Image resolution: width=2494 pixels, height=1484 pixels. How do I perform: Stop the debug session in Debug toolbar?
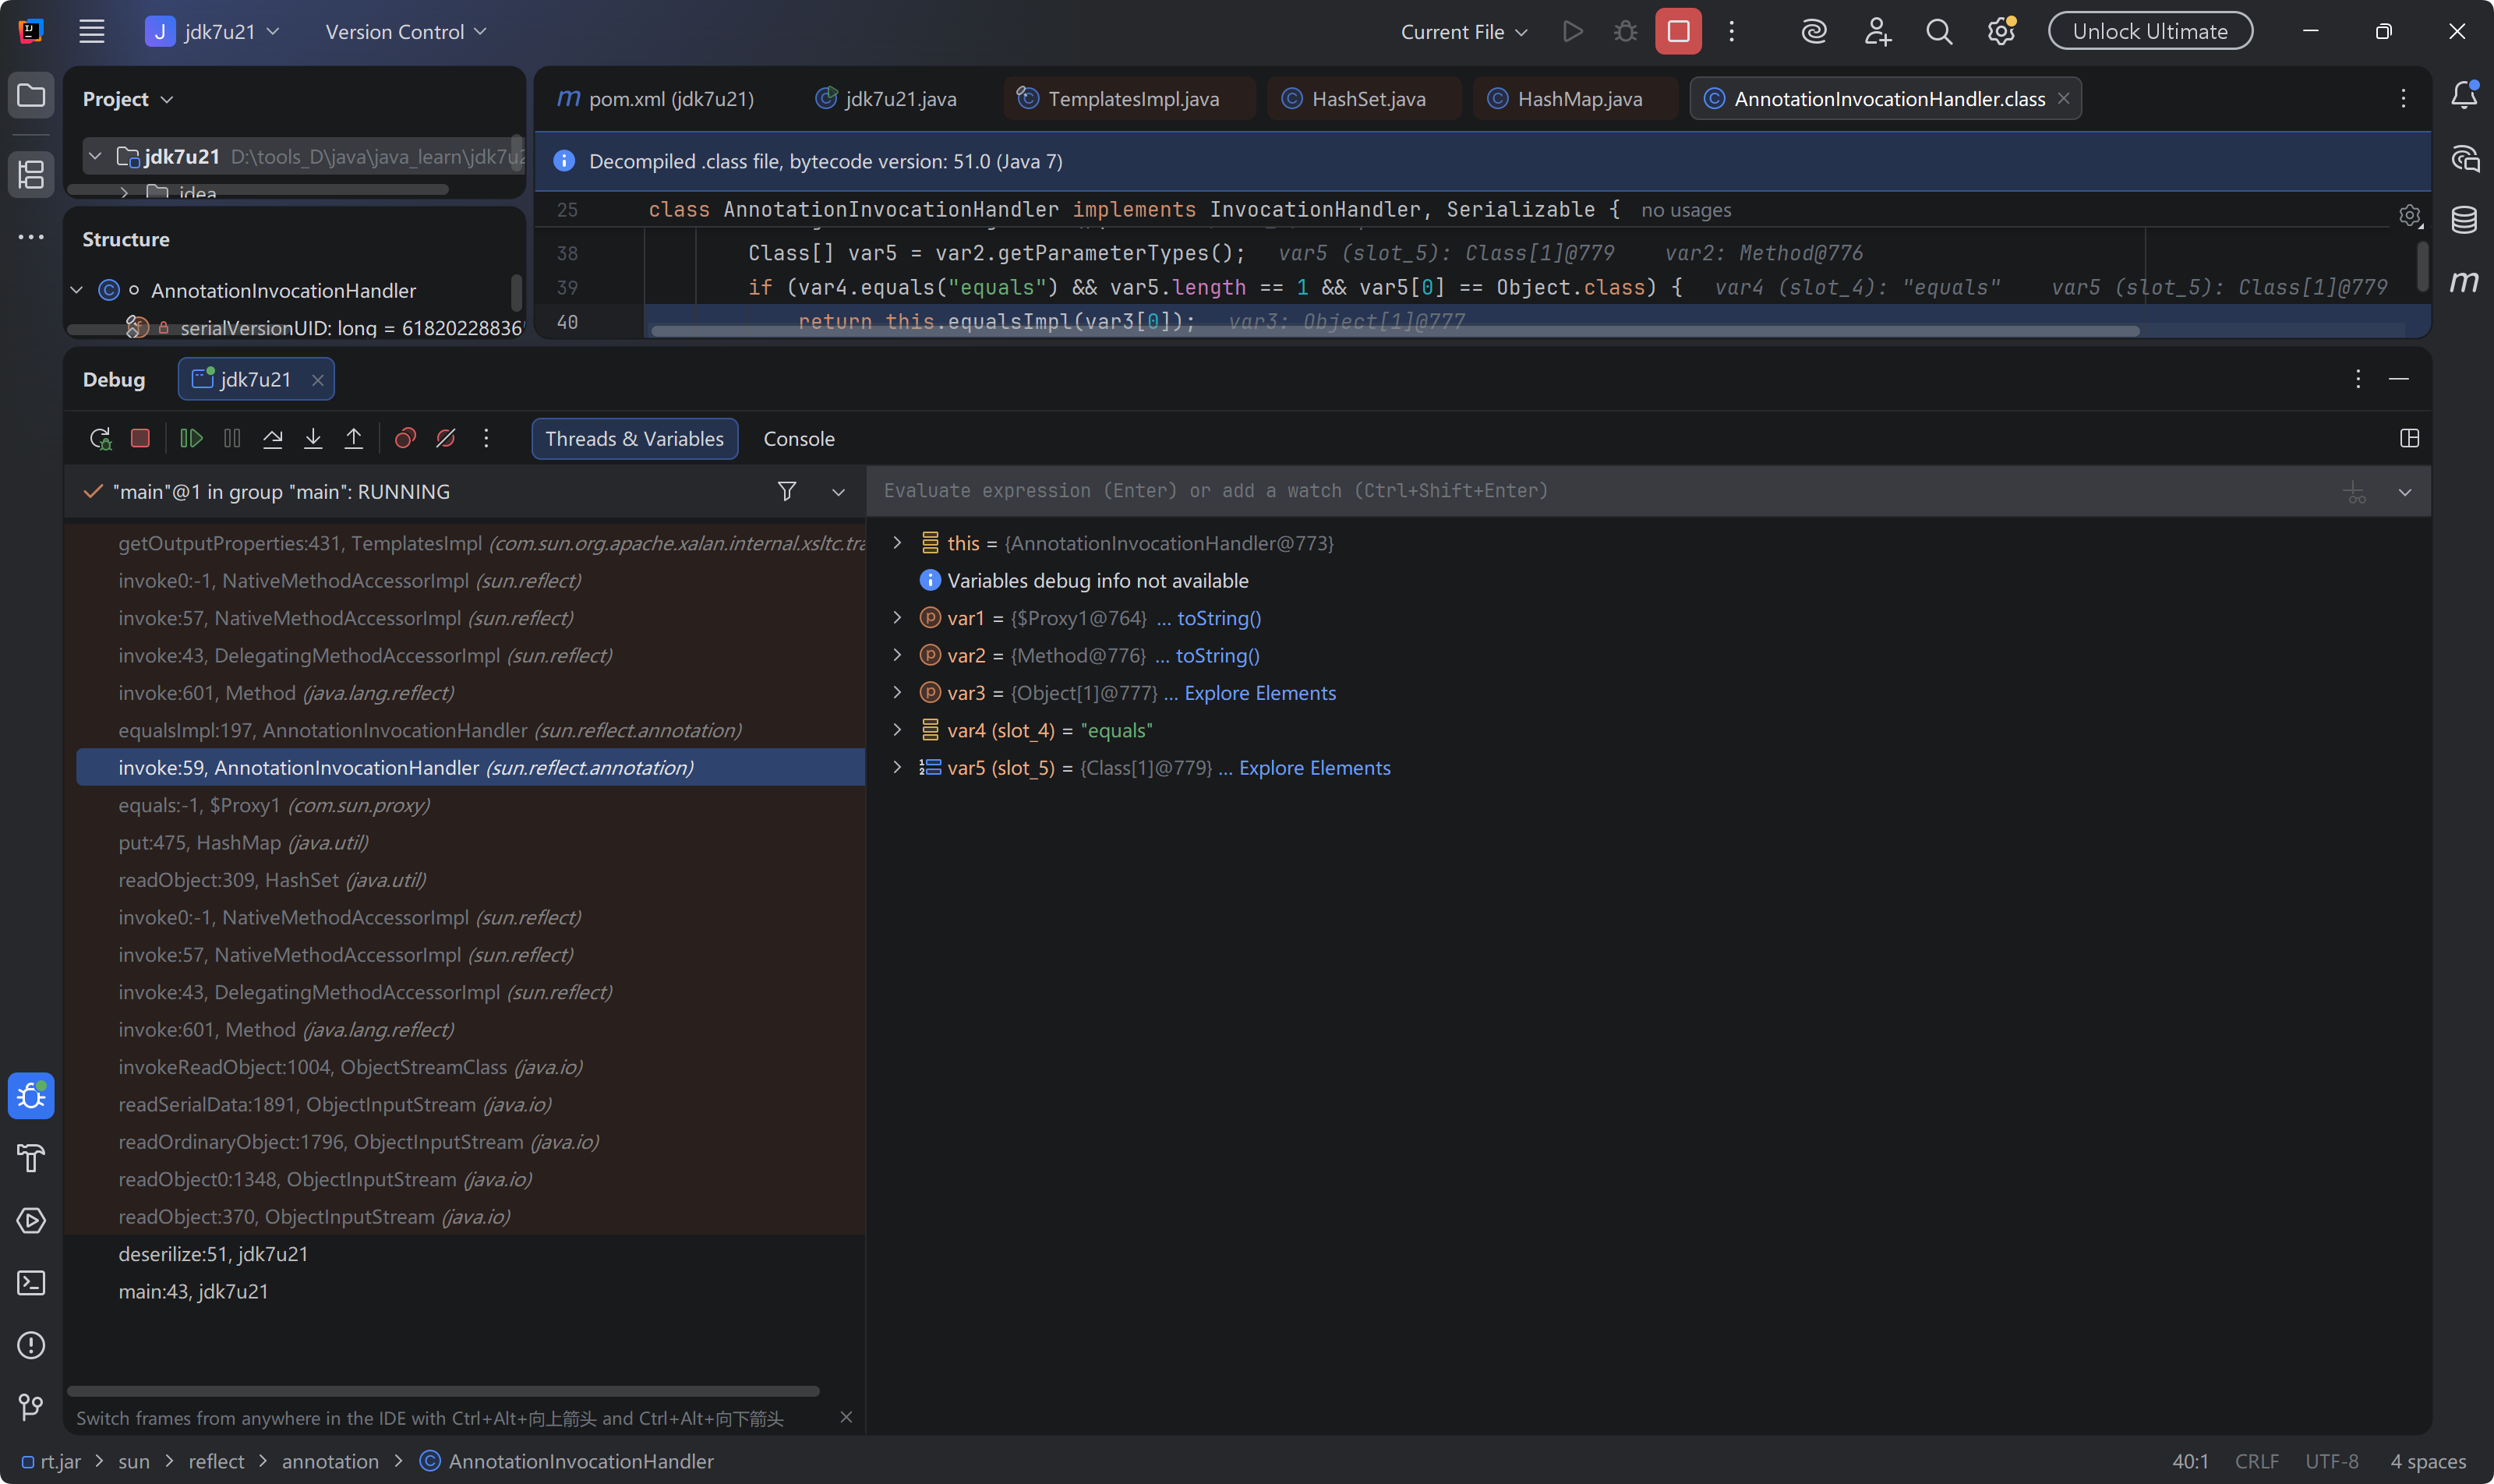pyautogui.click(x=140, y=438)
